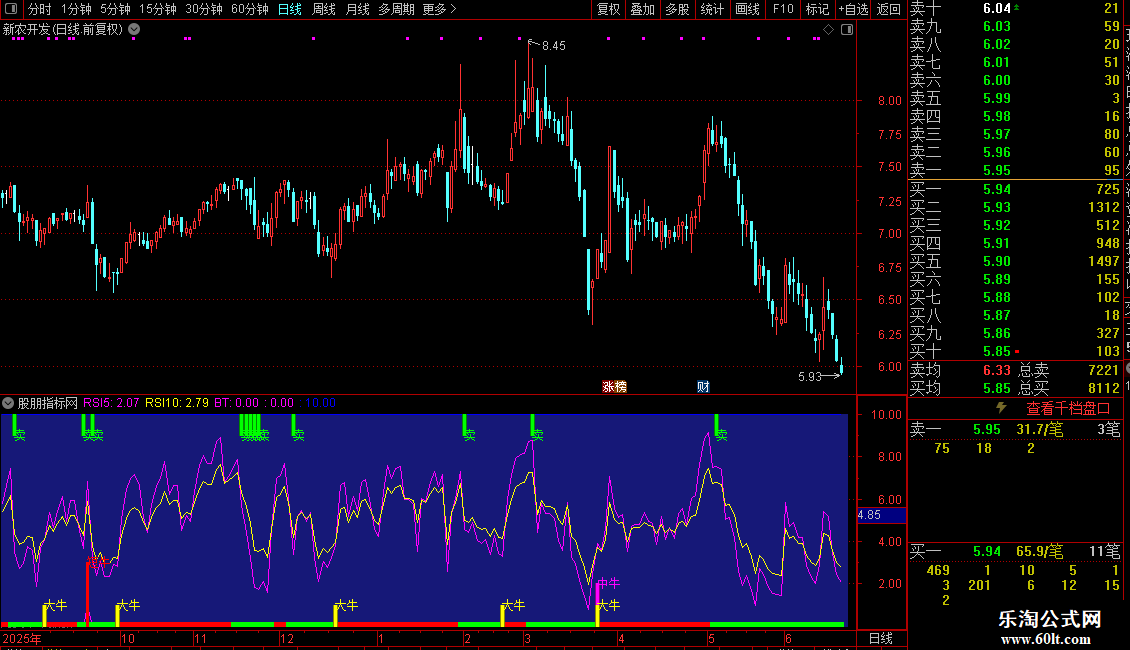Click the 买均 5.85 value
Screen dimensions: 1130x650
point(997,388)
